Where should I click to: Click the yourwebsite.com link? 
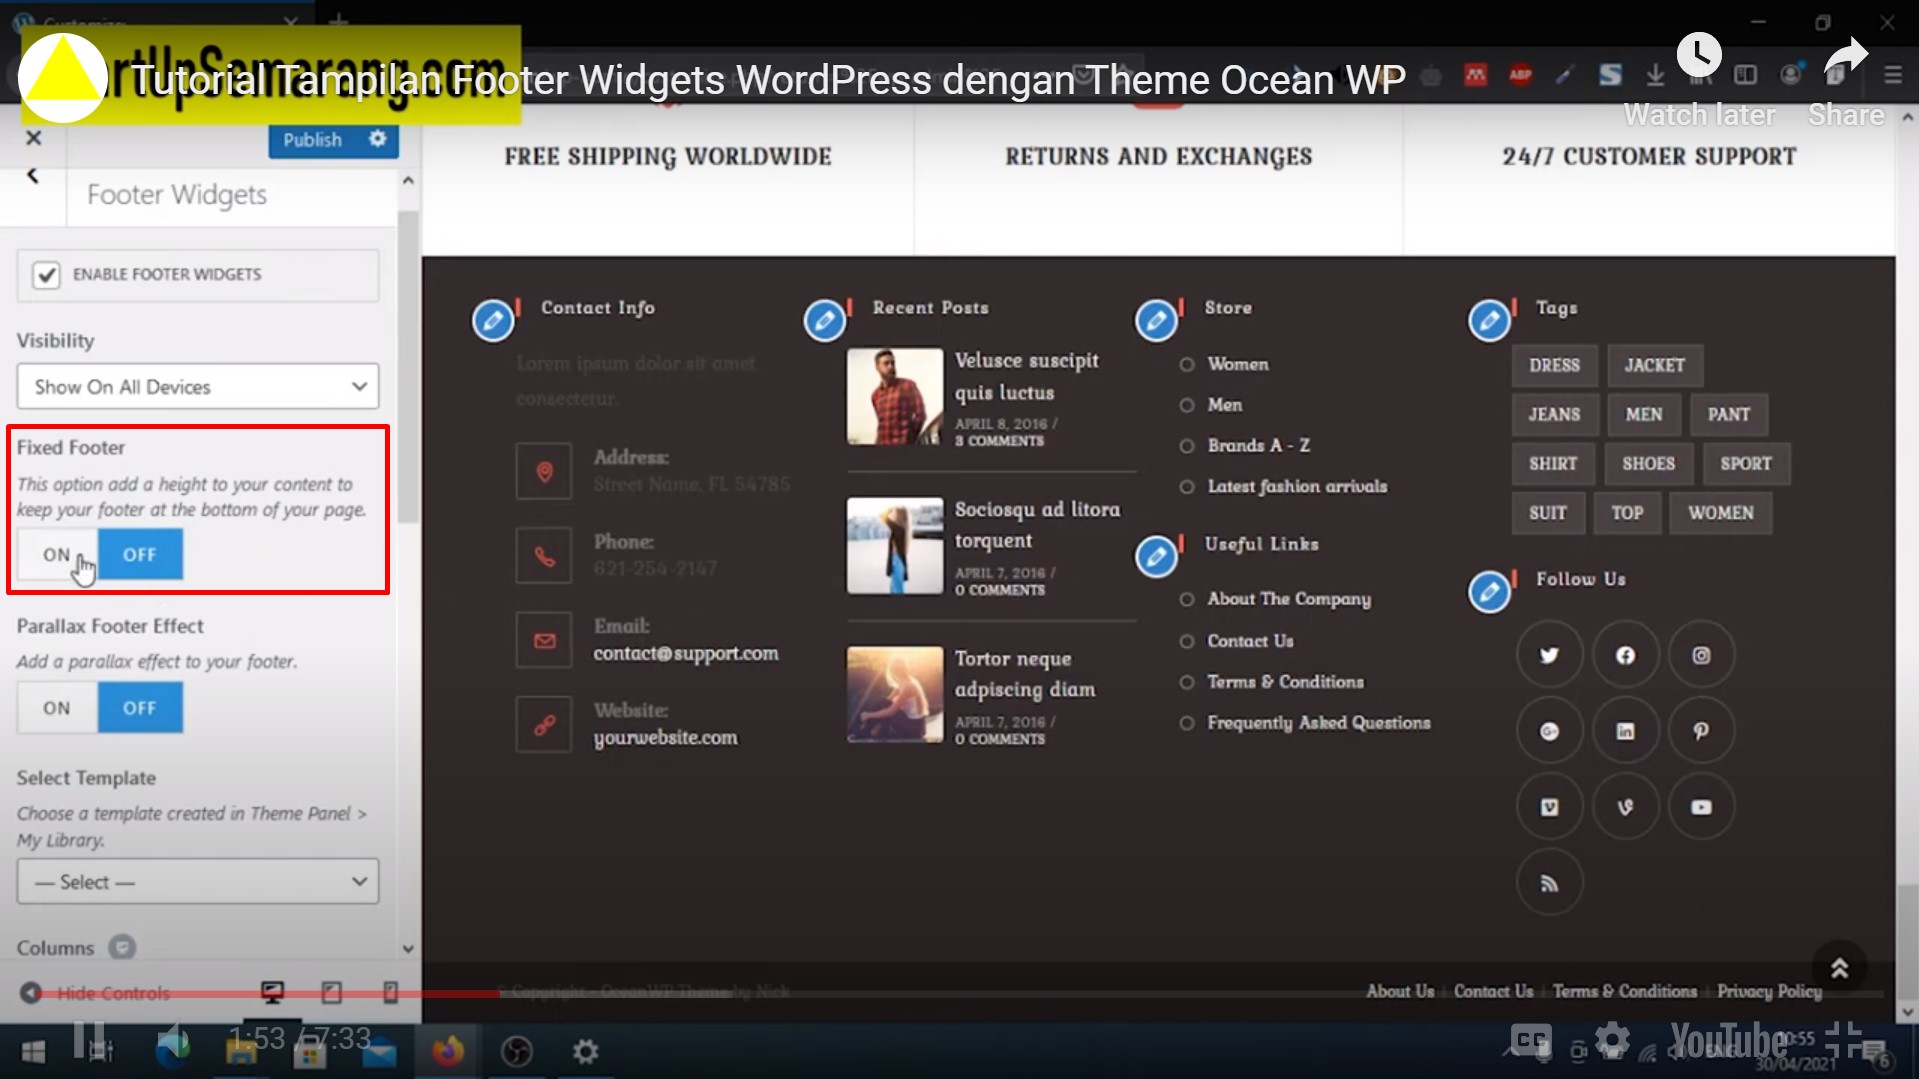665,738
